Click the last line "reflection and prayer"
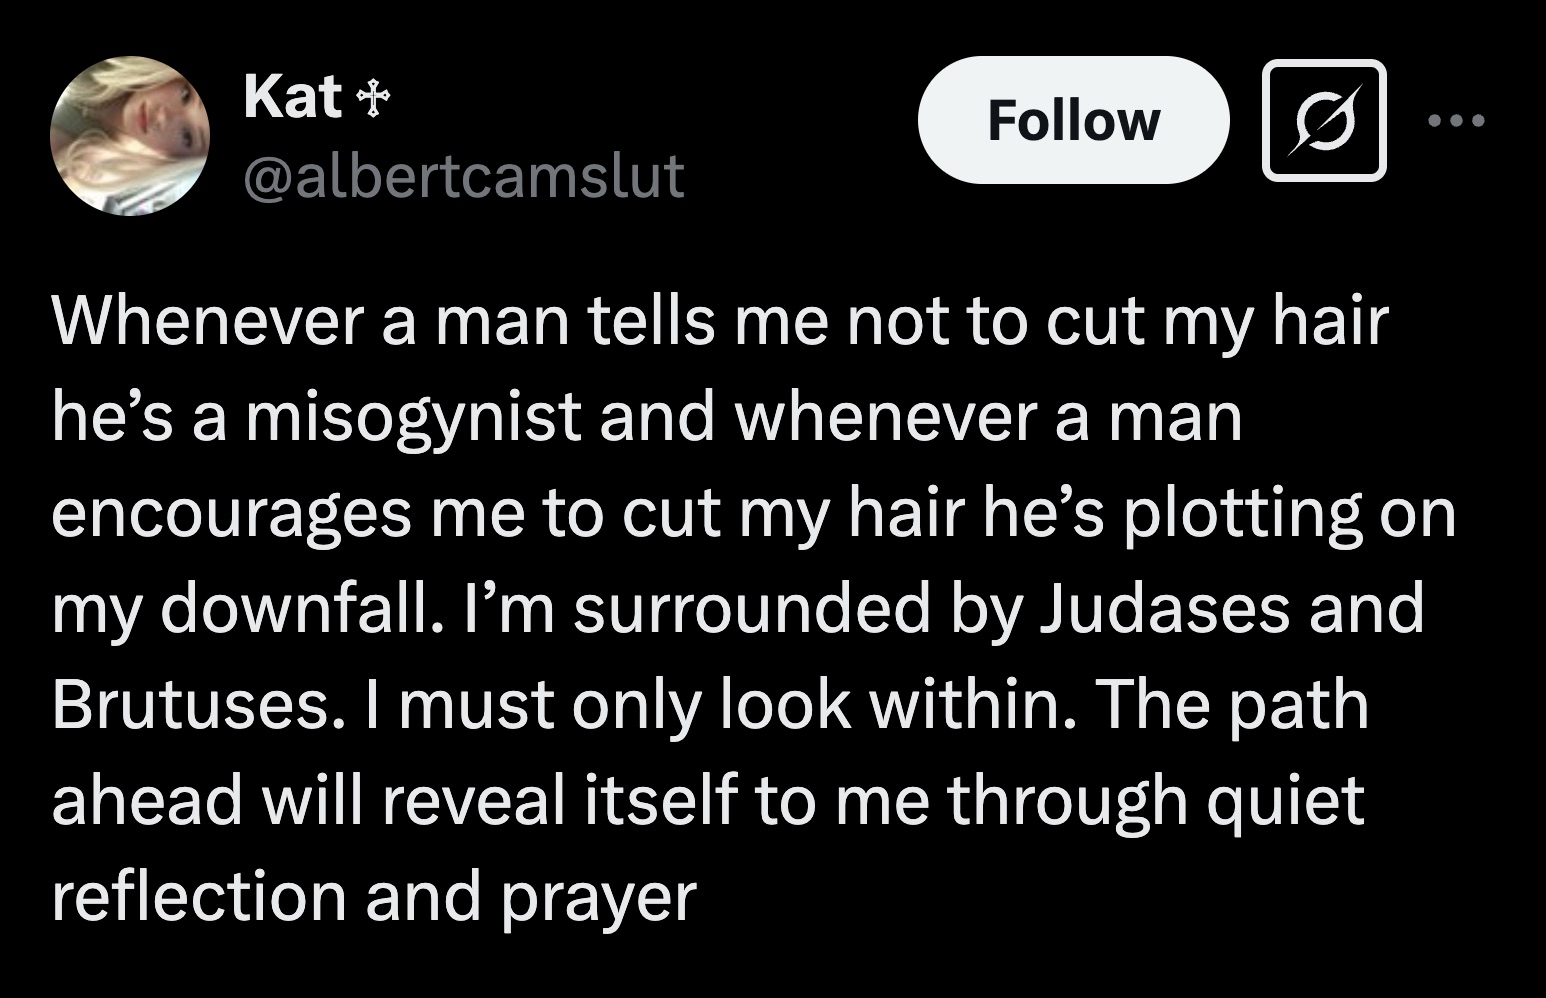 (374, 897)
